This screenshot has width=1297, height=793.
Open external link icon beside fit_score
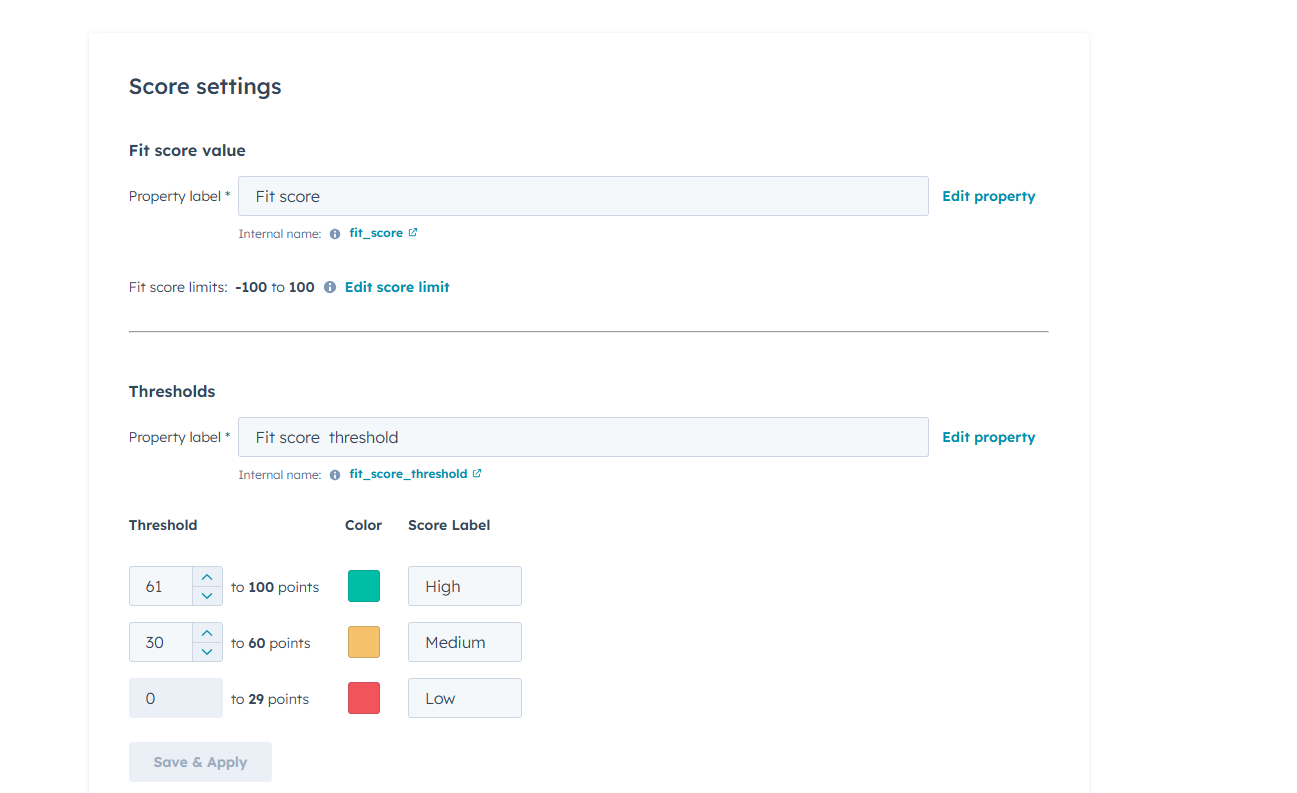pos(413,233)
